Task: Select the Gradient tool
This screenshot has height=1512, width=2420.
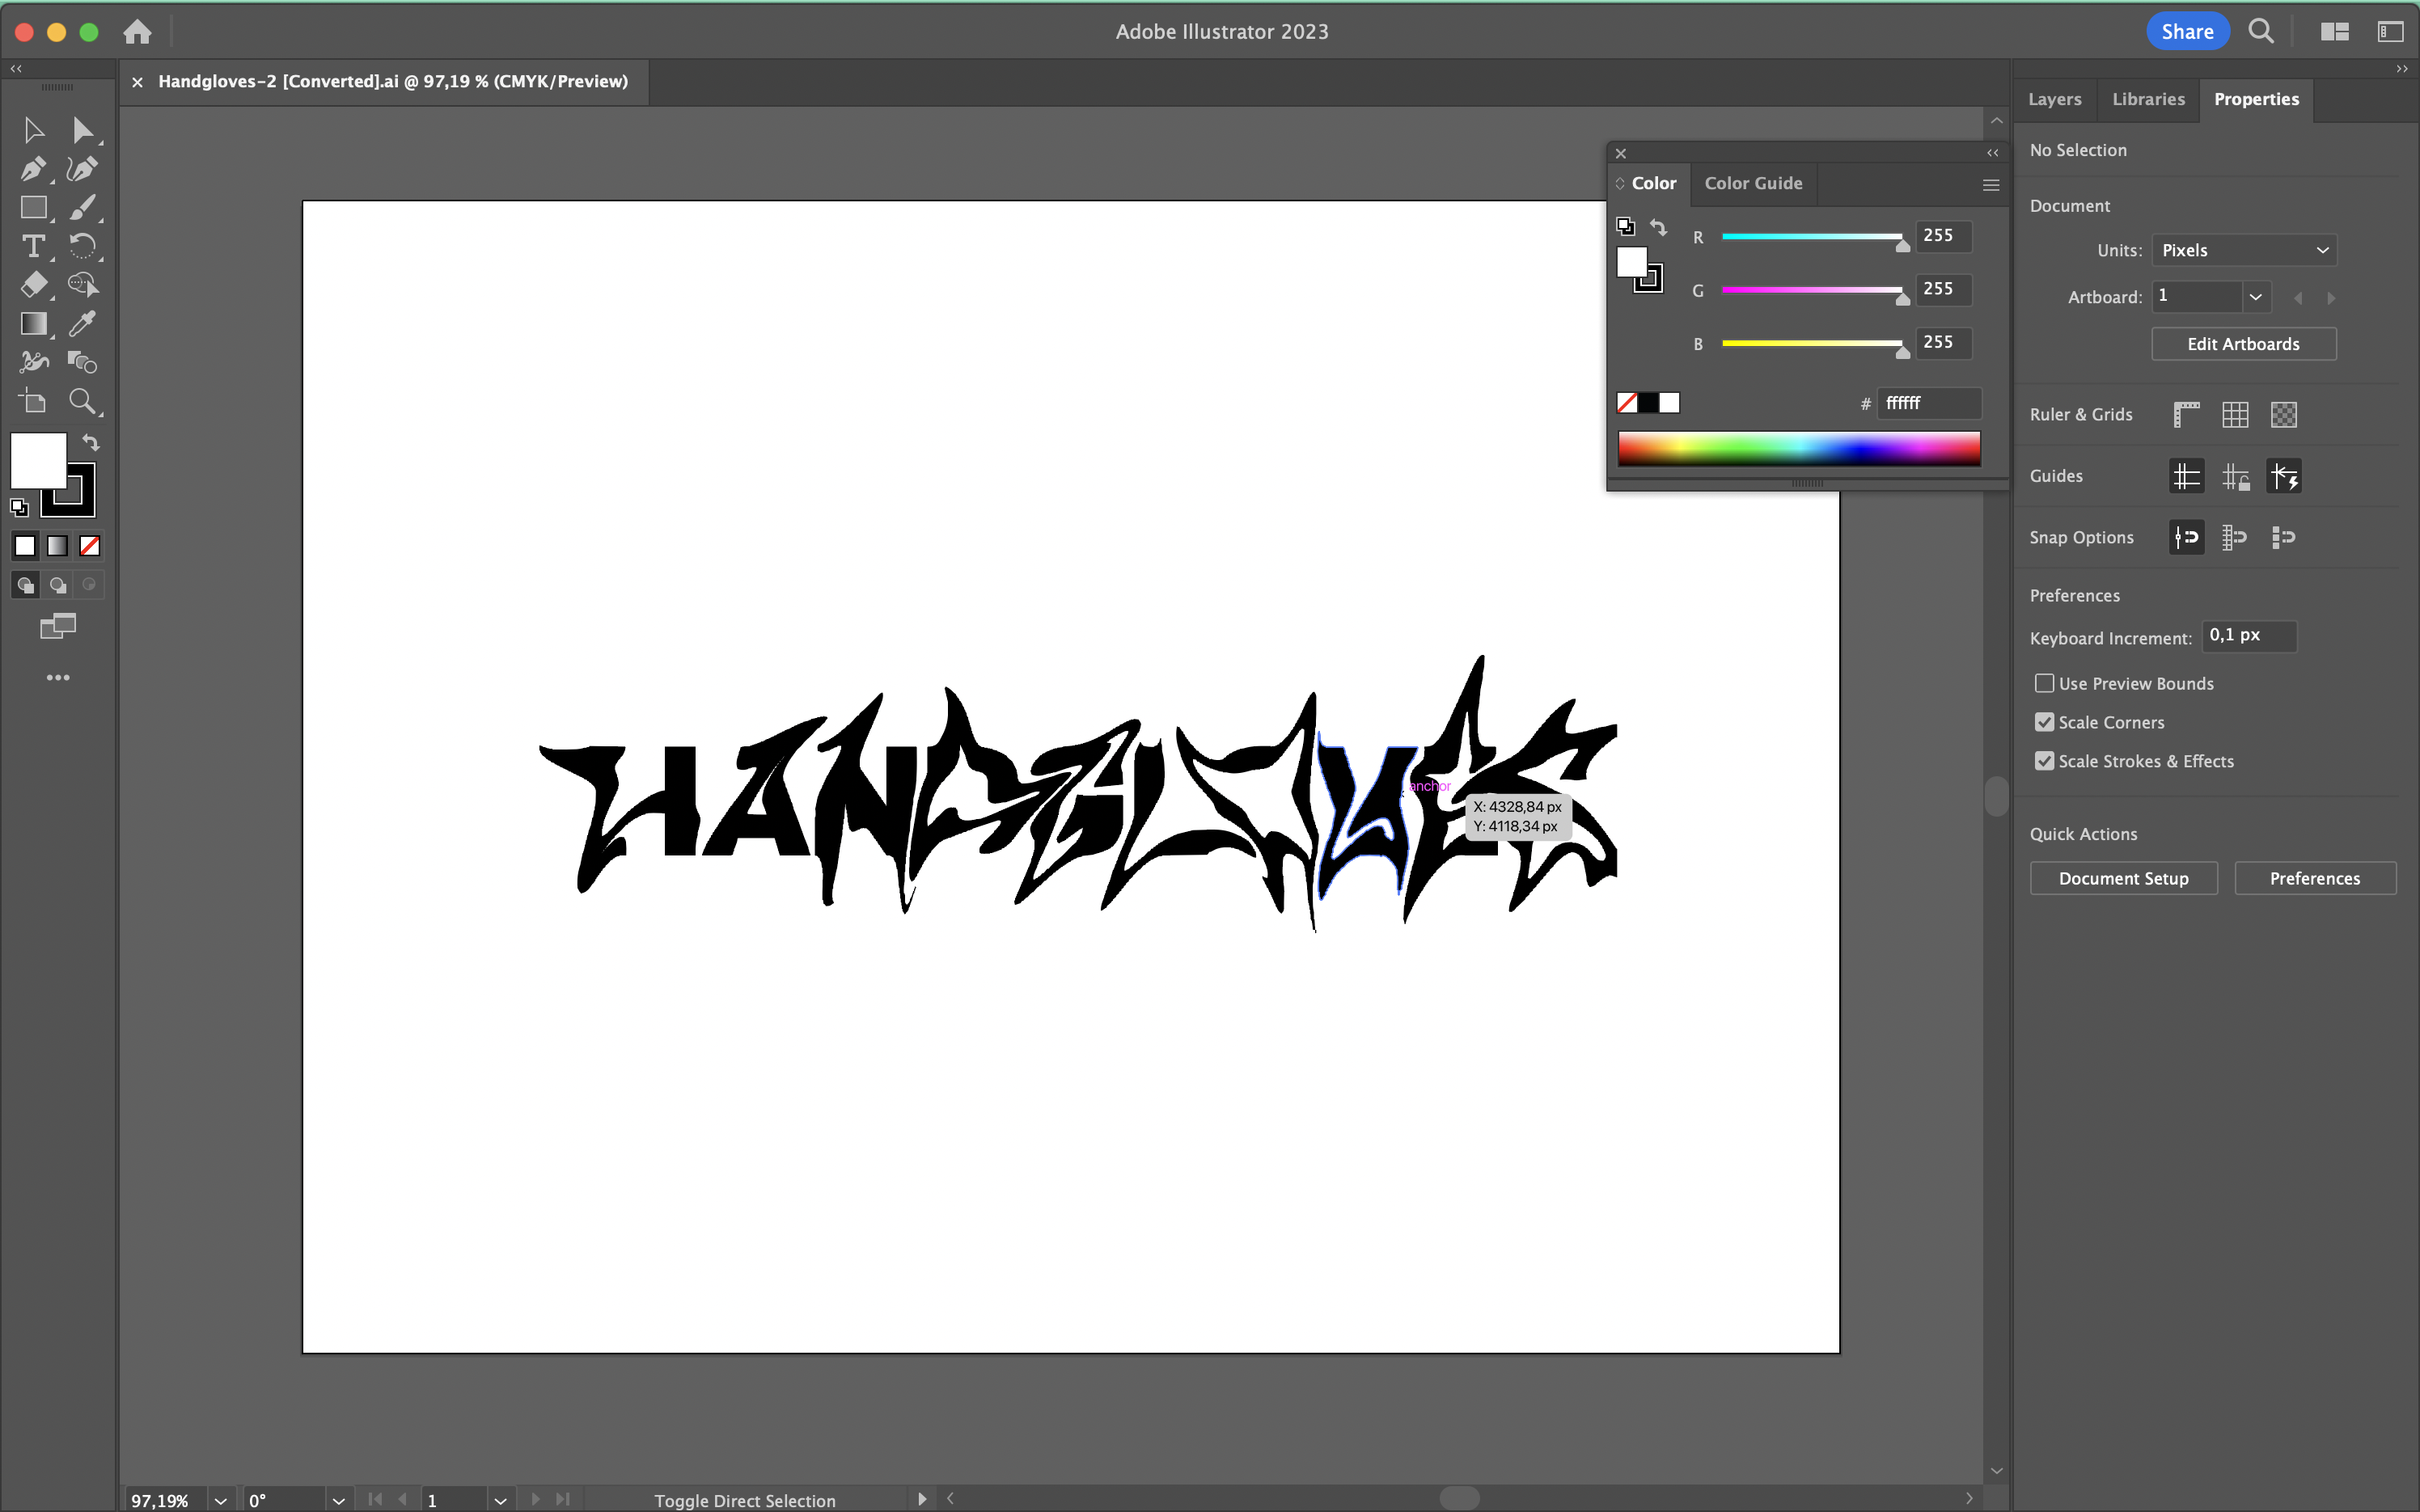Action: [33, 323]
